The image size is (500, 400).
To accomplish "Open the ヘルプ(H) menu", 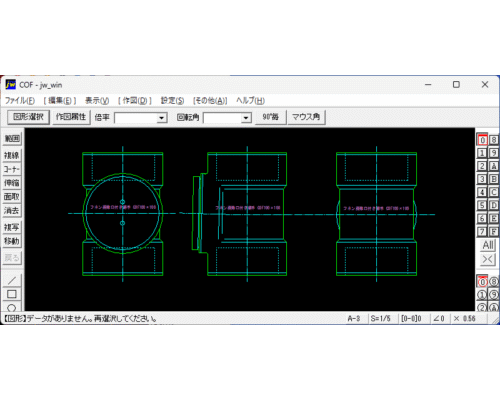I will (x=250, y=100).
